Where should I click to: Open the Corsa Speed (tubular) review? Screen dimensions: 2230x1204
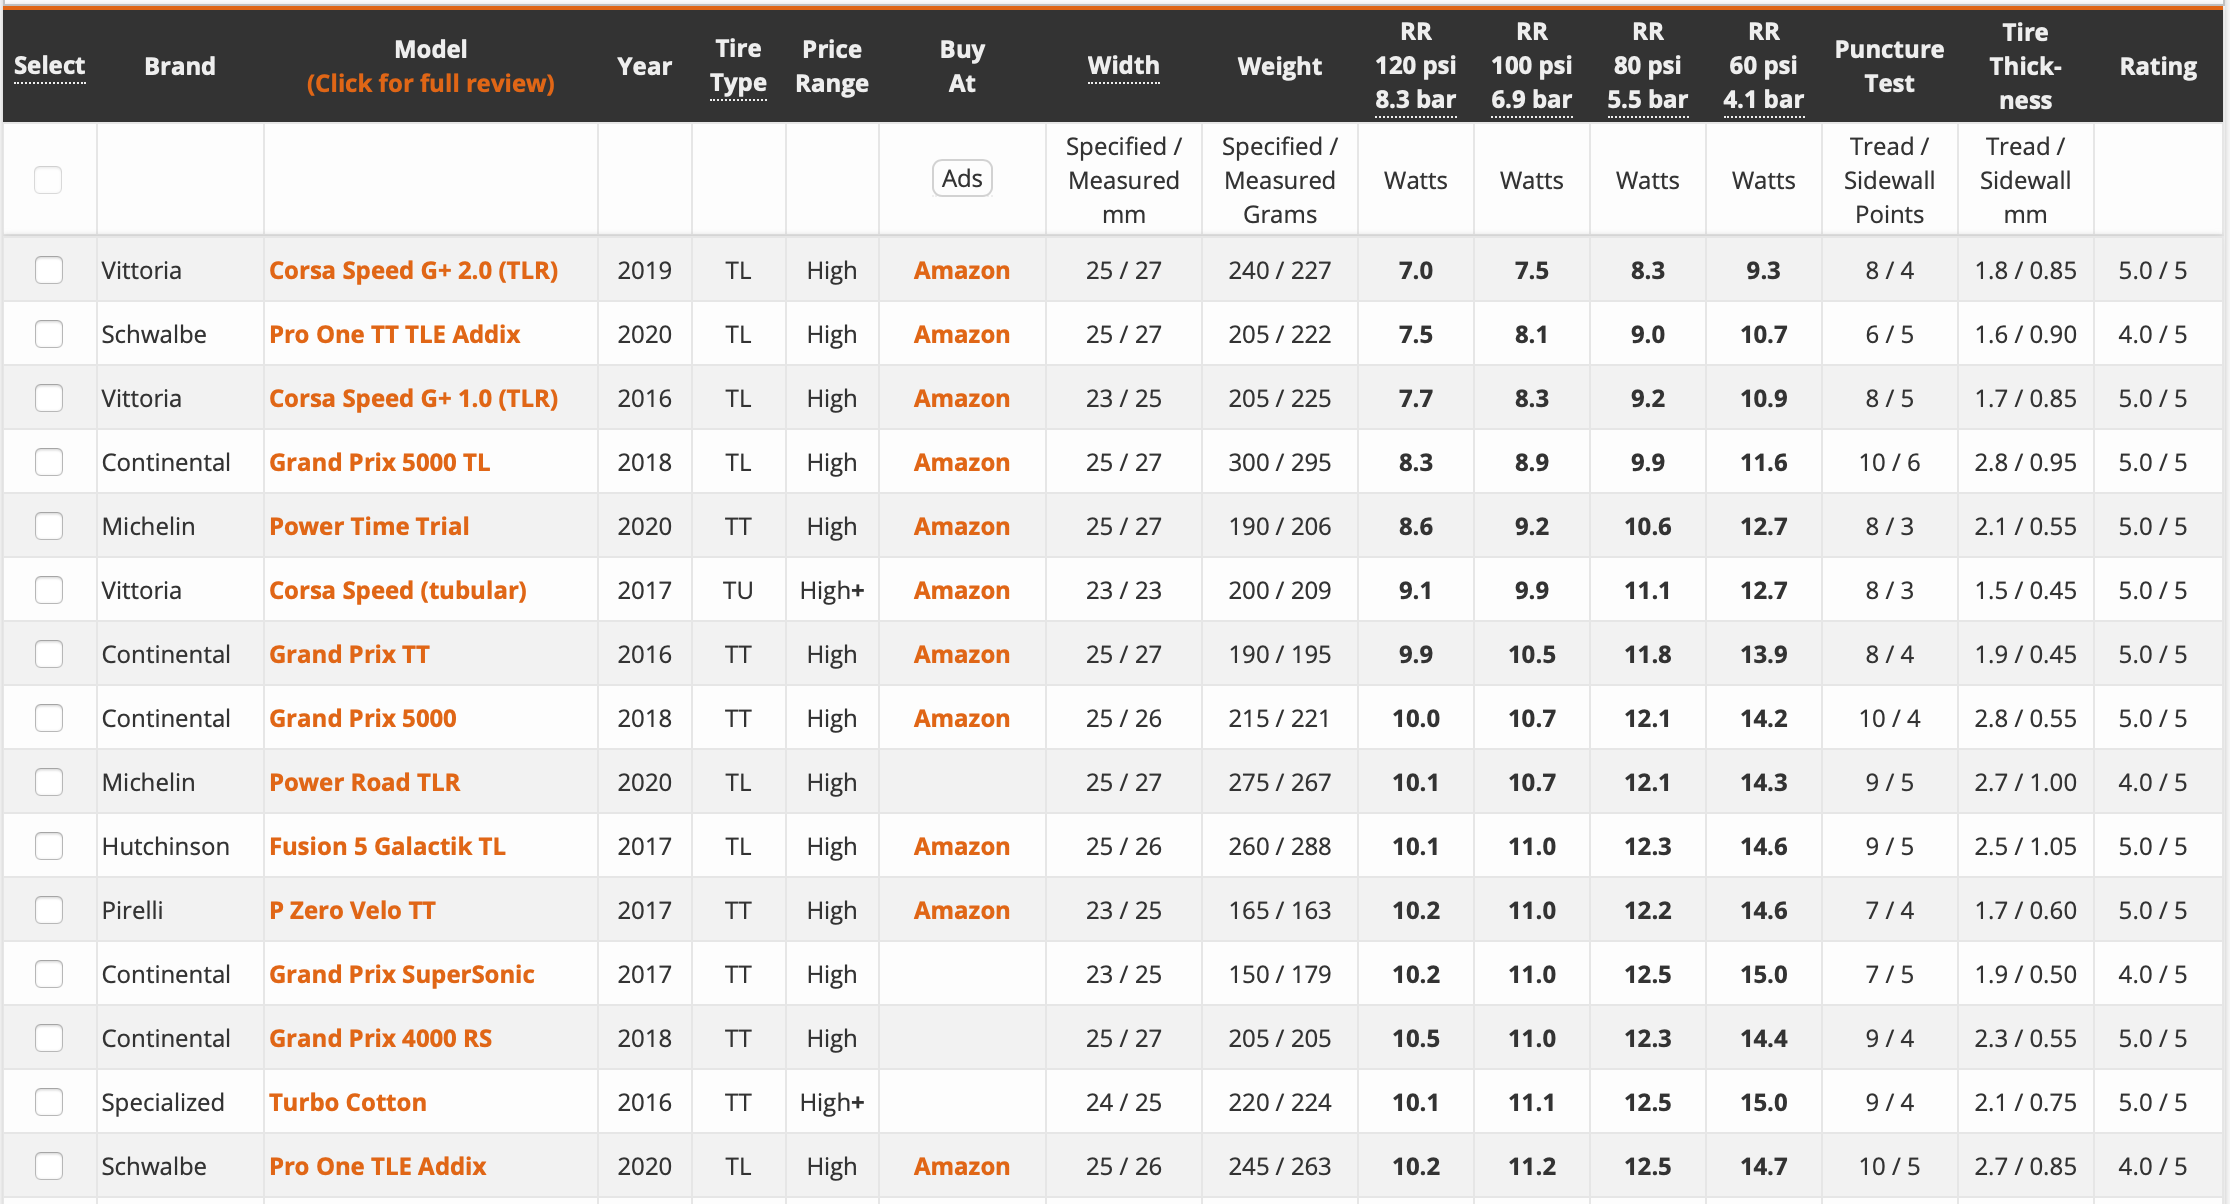pos(398,590)
